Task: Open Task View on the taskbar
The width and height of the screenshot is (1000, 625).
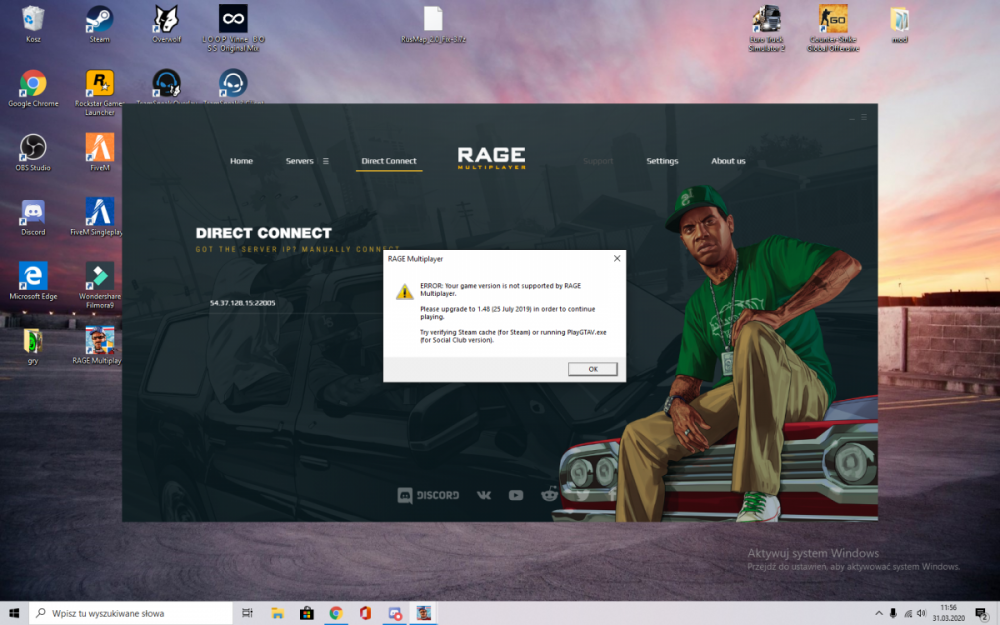Action: [247, 613]
